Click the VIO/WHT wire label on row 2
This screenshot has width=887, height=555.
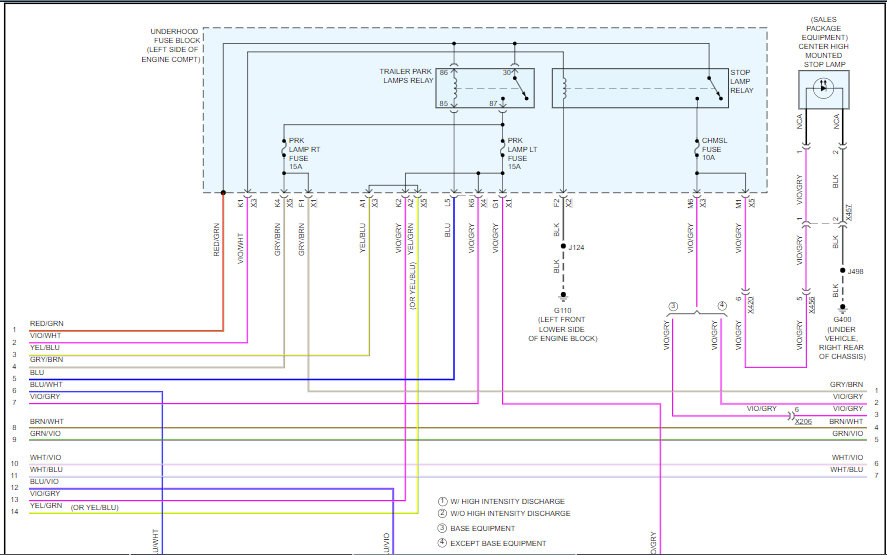click(x=45, y=335)
